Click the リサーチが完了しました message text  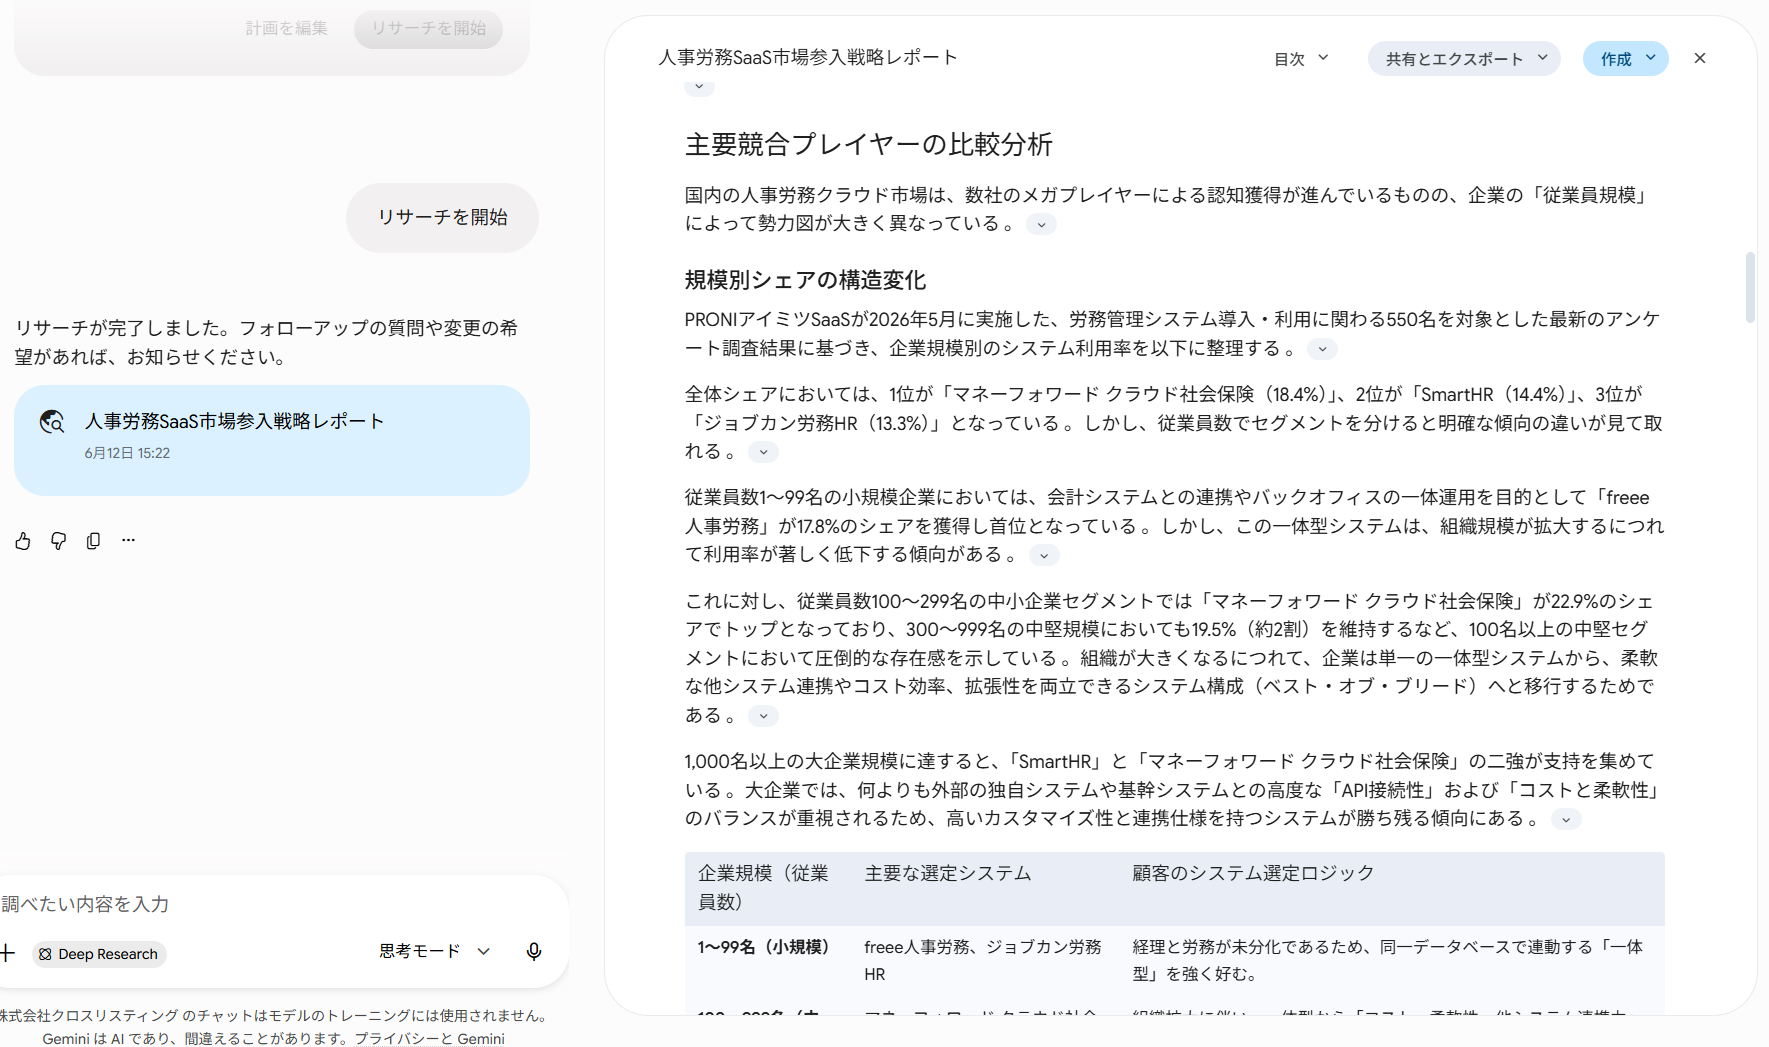click(266, 342)
